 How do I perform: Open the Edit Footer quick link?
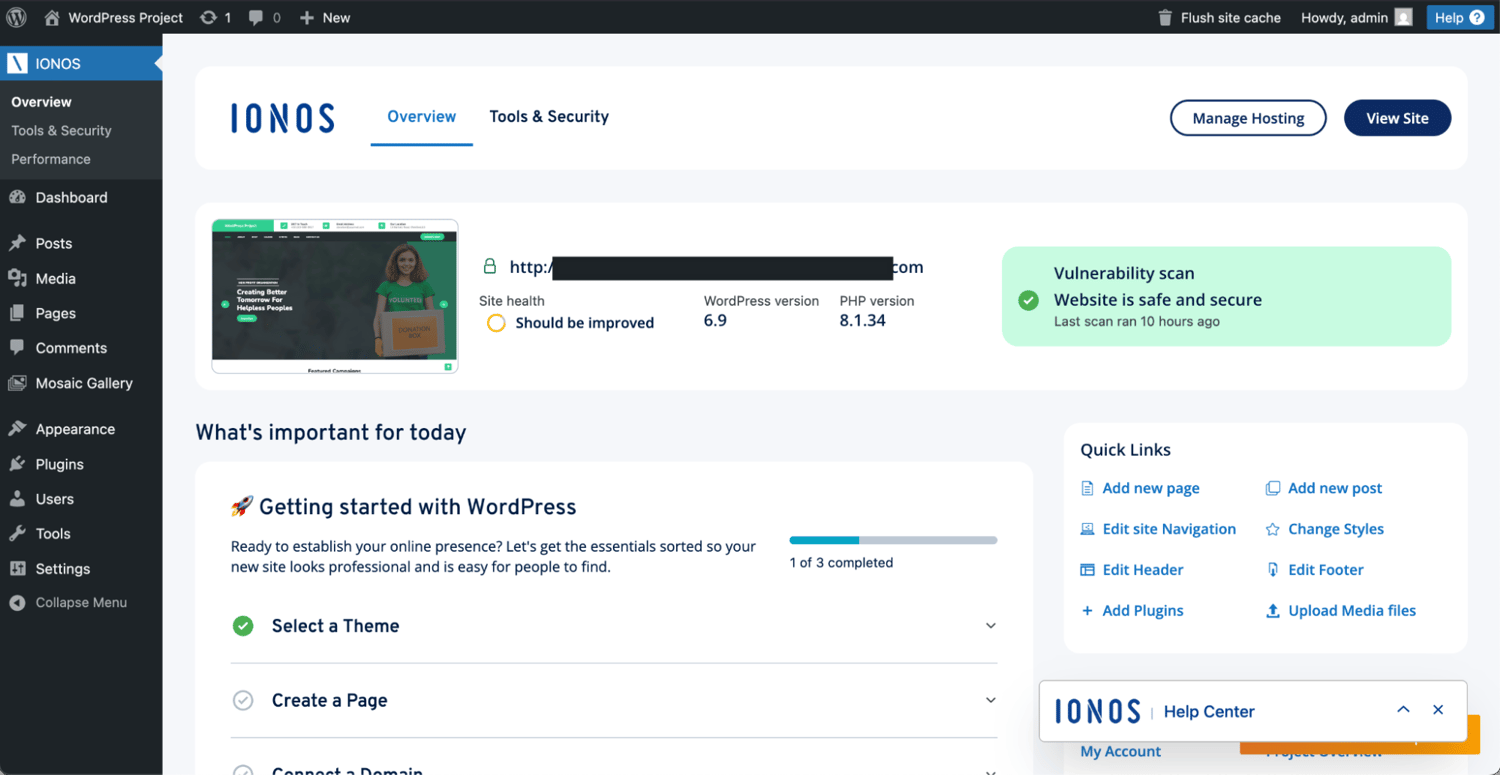[x=1326, y=570]
